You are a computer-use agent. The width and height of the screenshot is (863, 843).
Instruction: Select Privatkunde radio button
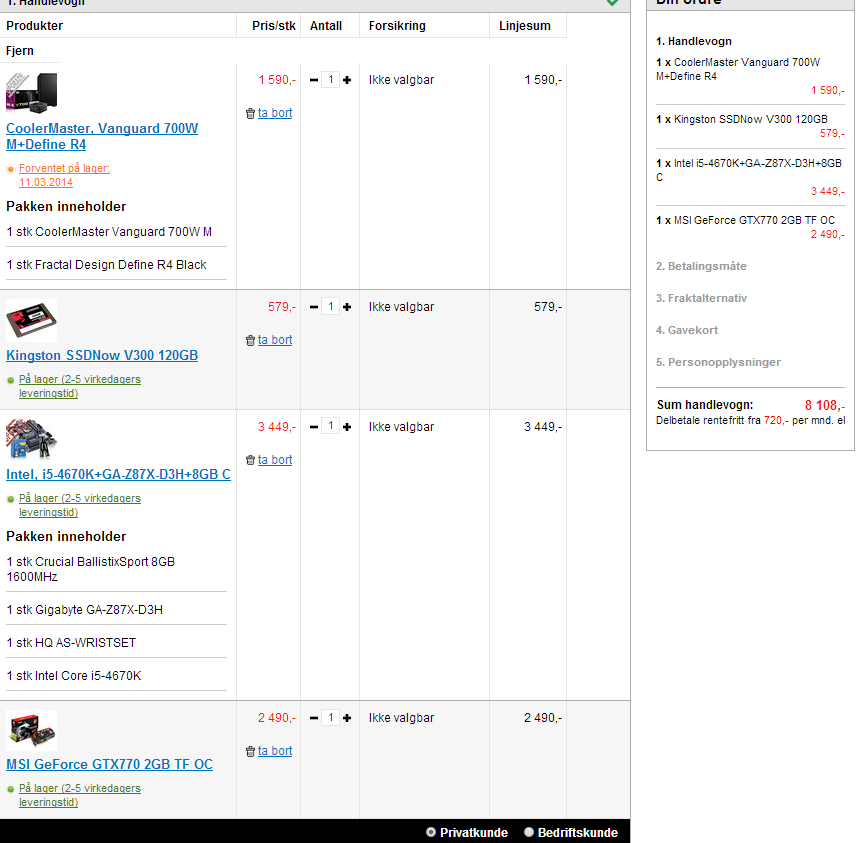point(431,833)
